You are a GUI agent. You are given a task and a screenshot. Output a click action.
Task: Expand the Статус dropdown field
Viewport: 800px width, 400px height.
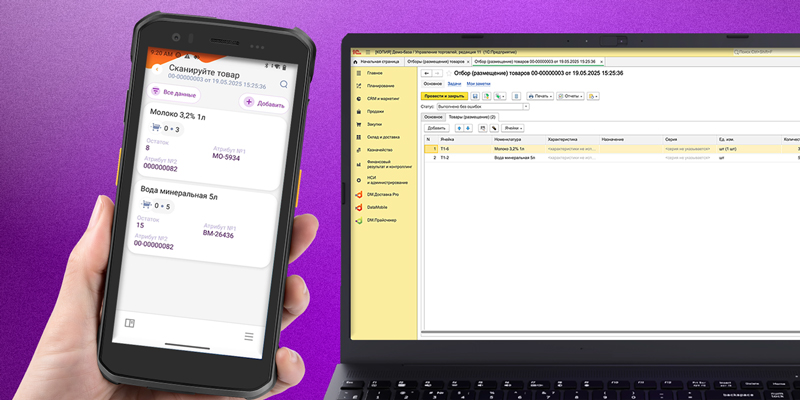coord(524,106)
